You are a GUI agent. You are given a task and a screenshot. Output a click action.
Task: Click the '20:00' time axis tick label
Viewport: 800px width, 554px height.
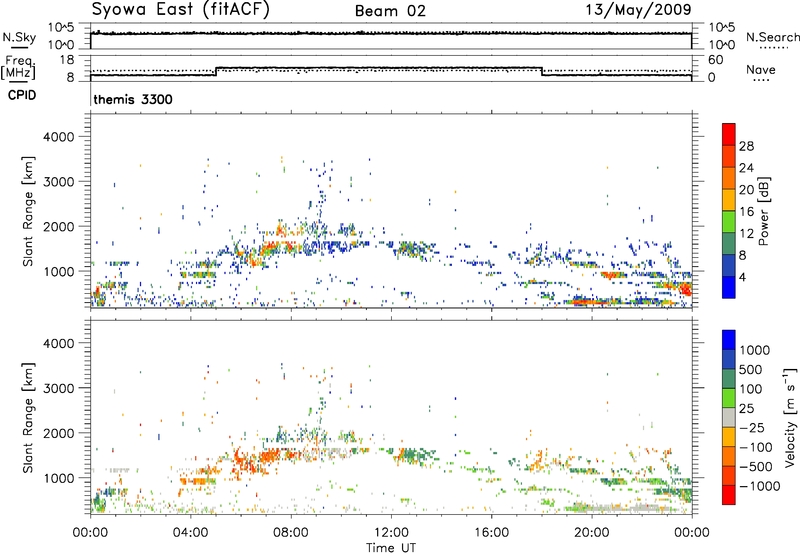591,533
